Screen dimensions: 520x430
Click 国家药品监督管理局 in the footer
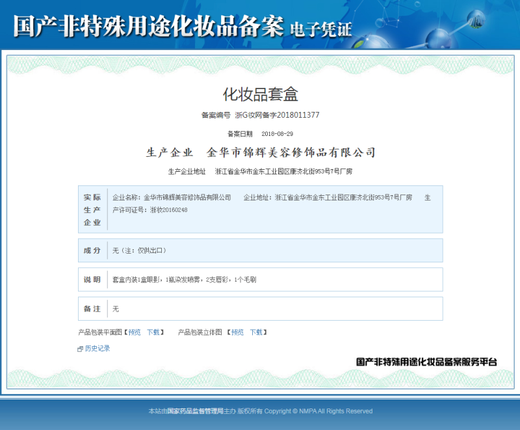tap(195, 411)
